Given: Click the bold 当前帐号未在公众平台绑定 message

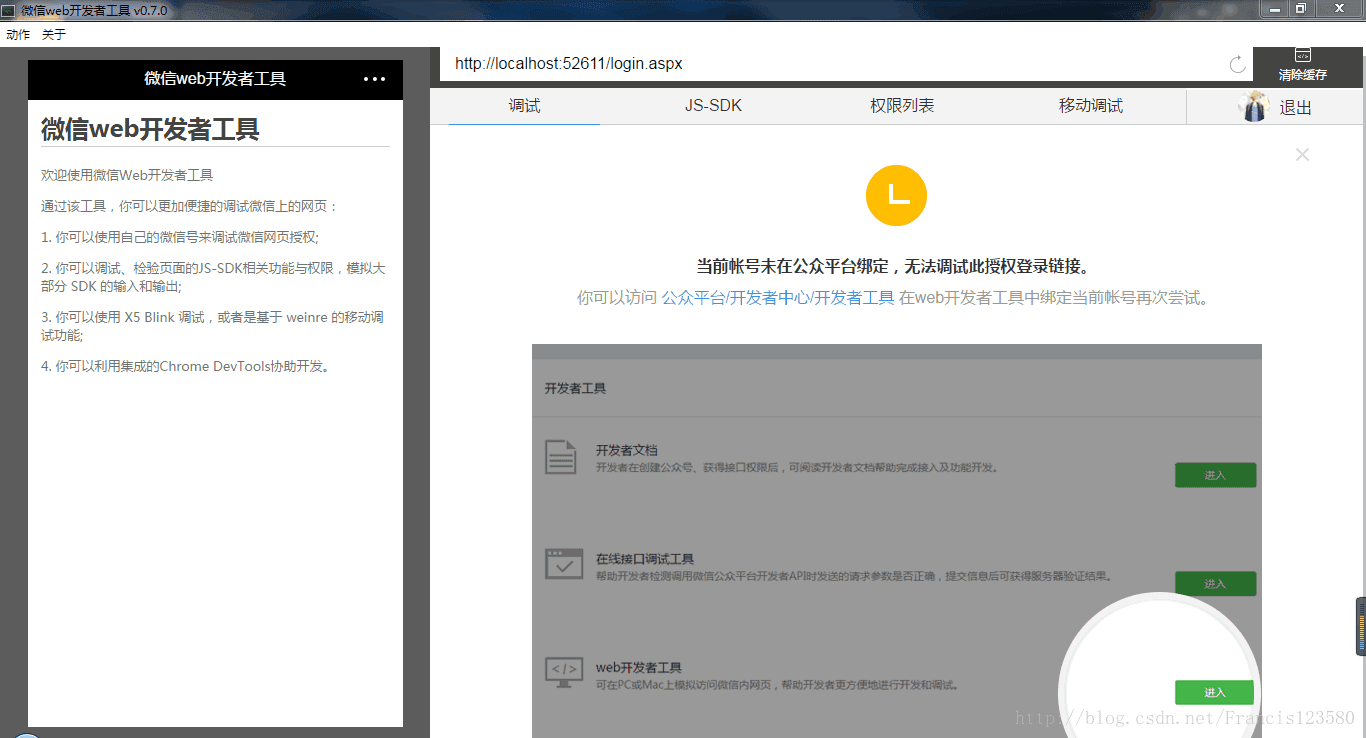Looking at the screenshot, I should pyautogui.click(x=893, y=267).
